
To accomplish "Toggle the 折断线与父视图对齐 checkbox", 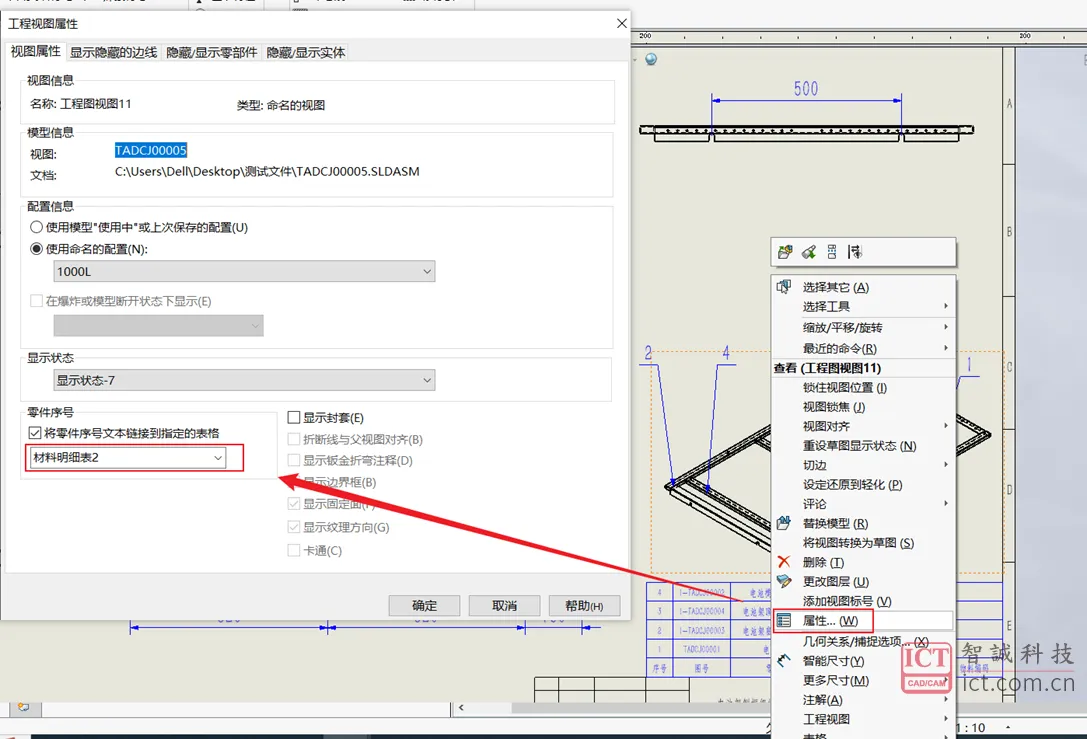I will pyautogui.click(x=294, y=440).
